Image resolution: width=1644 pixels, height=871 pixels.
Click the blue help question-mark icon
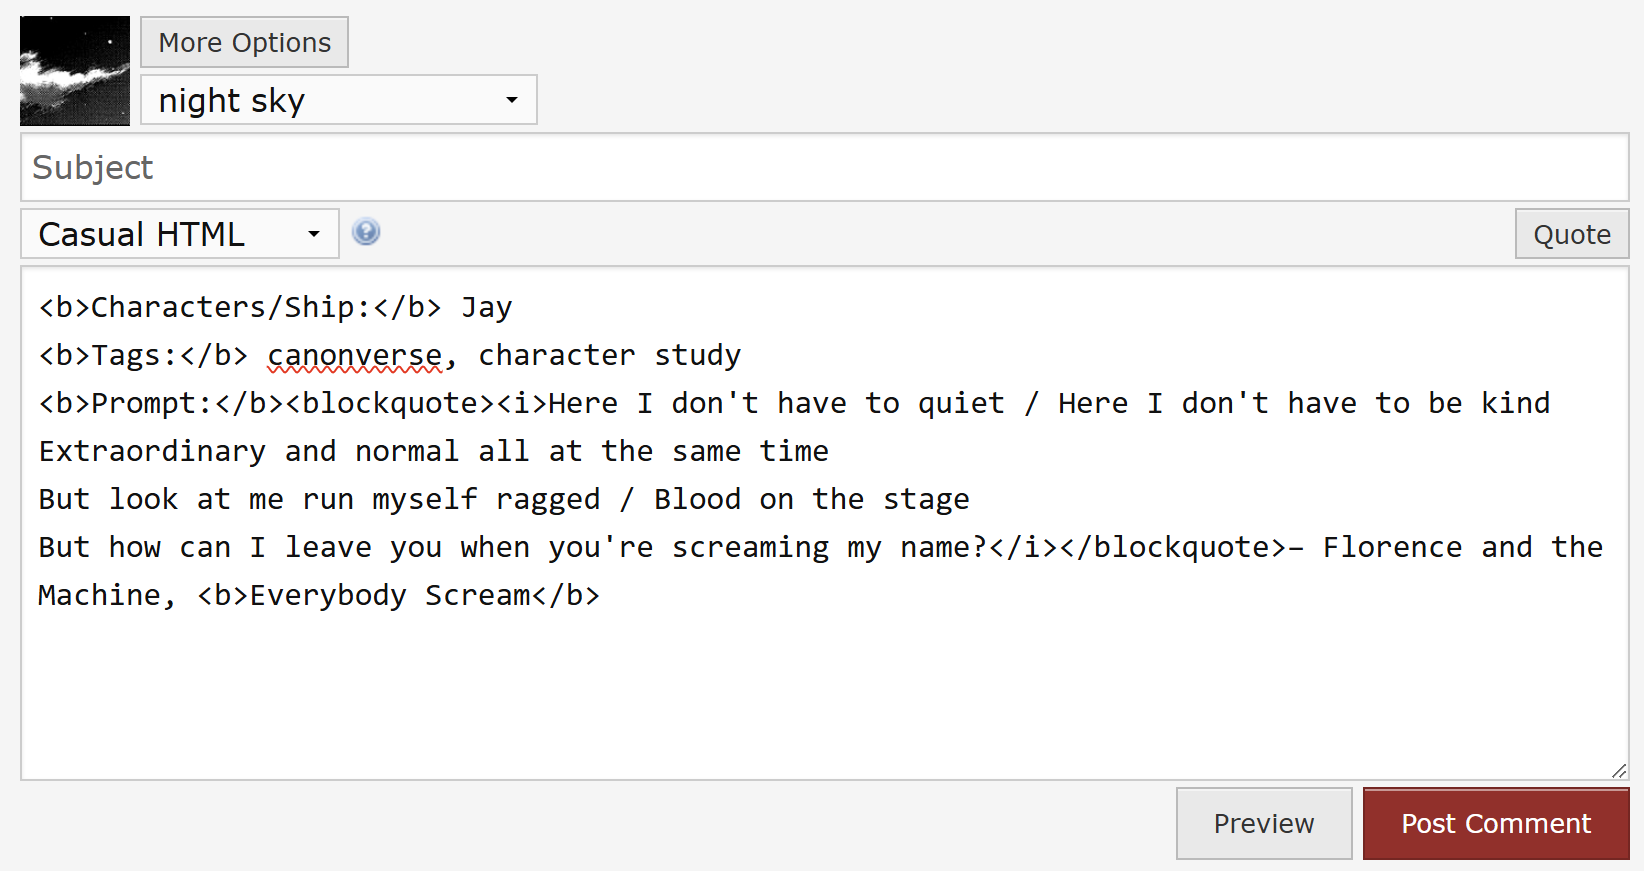366,232
